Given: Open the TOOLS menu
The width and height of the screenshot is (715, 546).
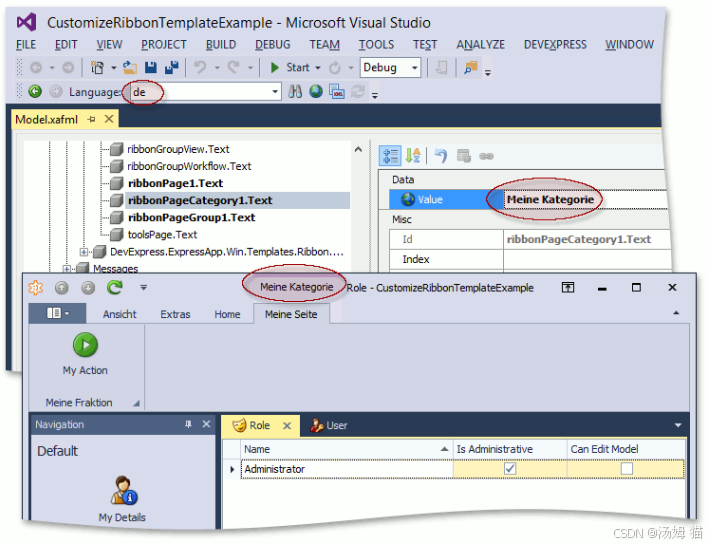Looking at the screenshot, I should point(376,45).
